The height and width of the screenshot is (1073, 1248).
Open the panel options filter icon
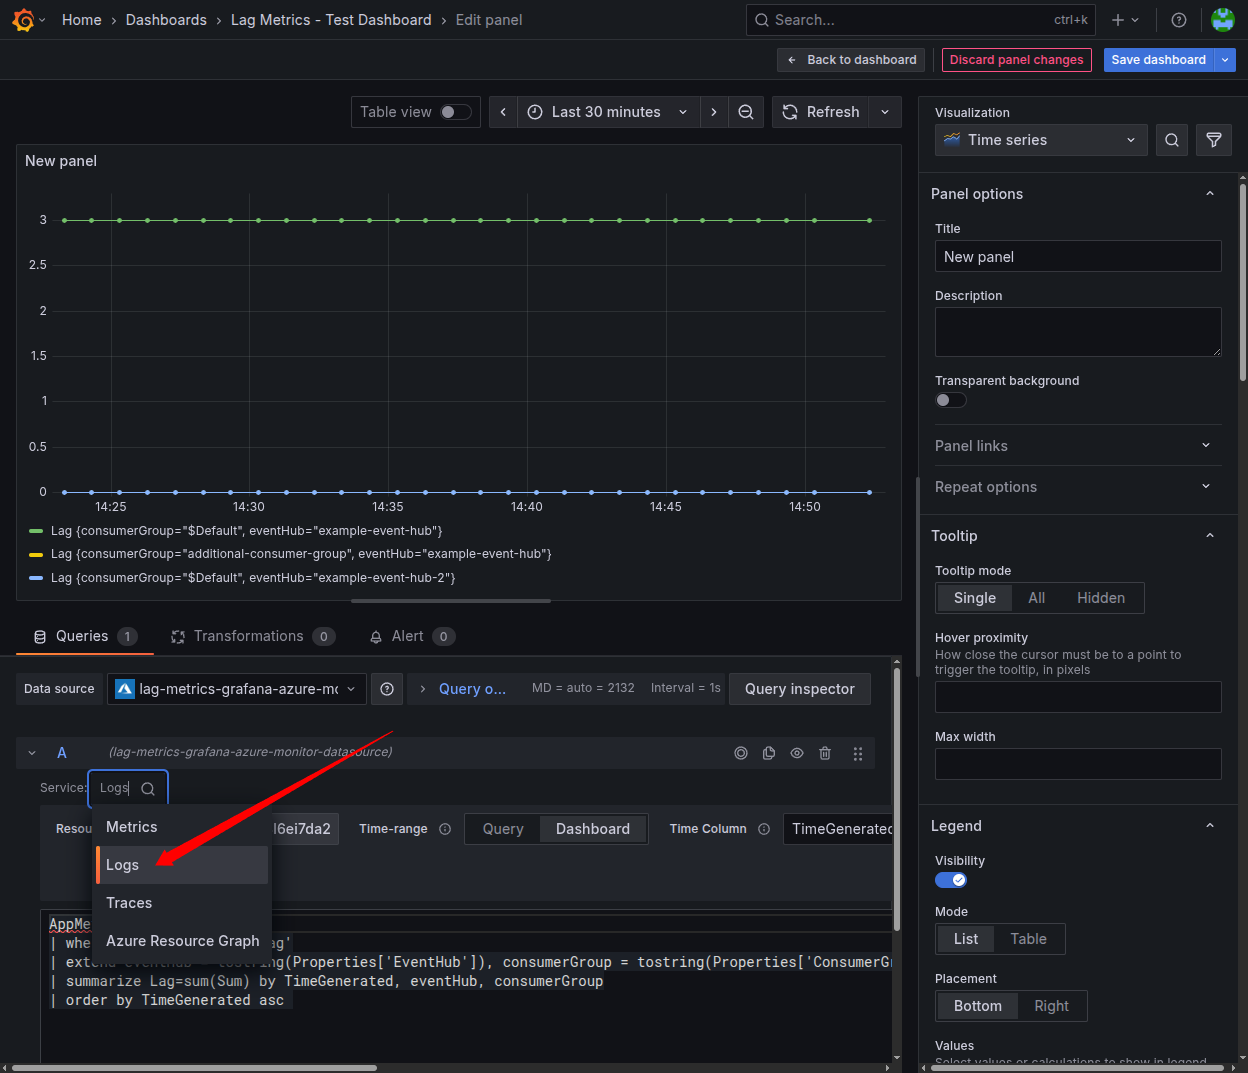[x=1214, y=140]
